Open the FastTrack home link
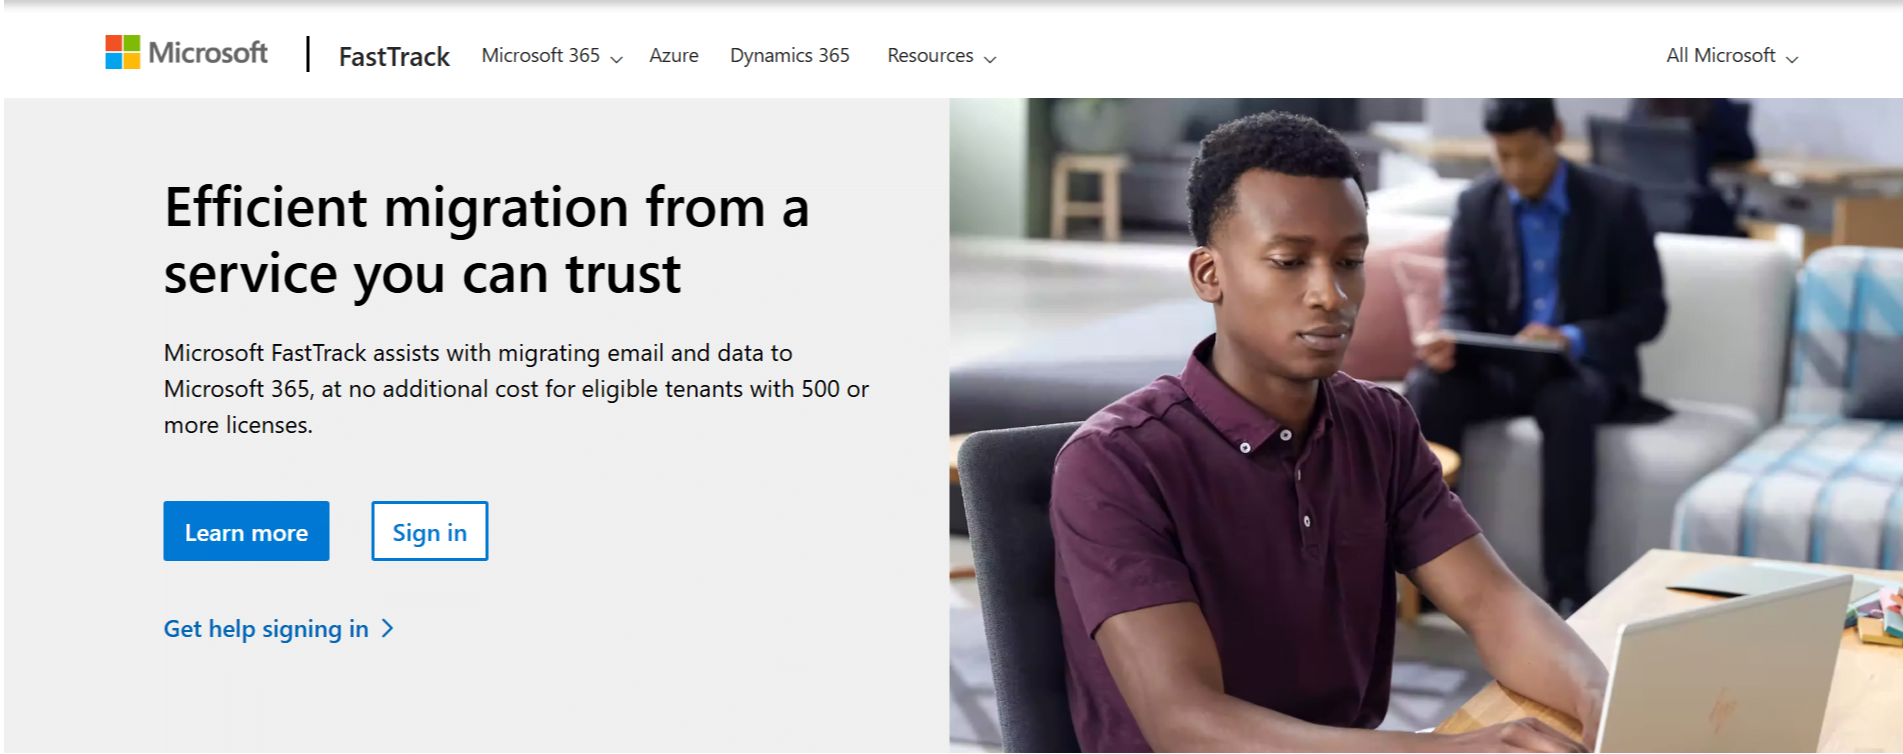Image resolution: width=1903 pixels, height=754 pixels. [x=394, y=57]
